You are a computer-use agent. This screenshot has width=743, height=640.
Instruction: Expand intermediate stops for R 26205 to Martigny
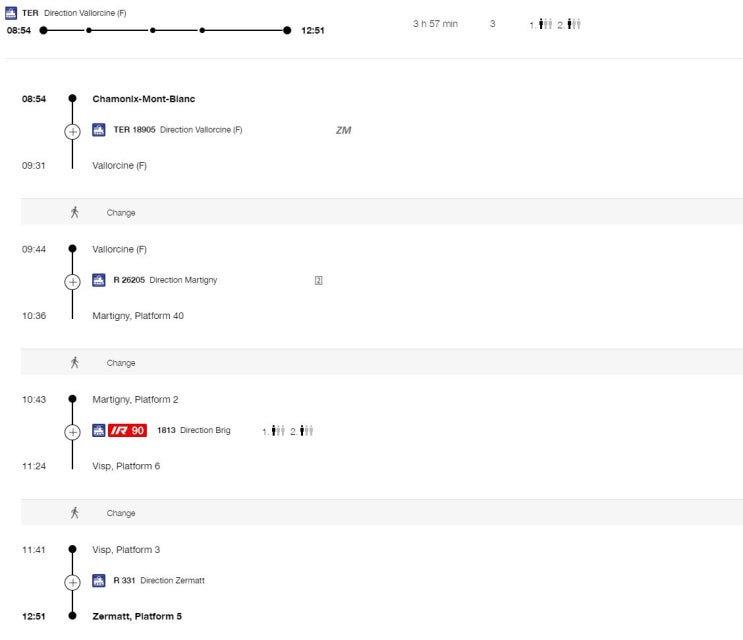click(x=72, y=281)
